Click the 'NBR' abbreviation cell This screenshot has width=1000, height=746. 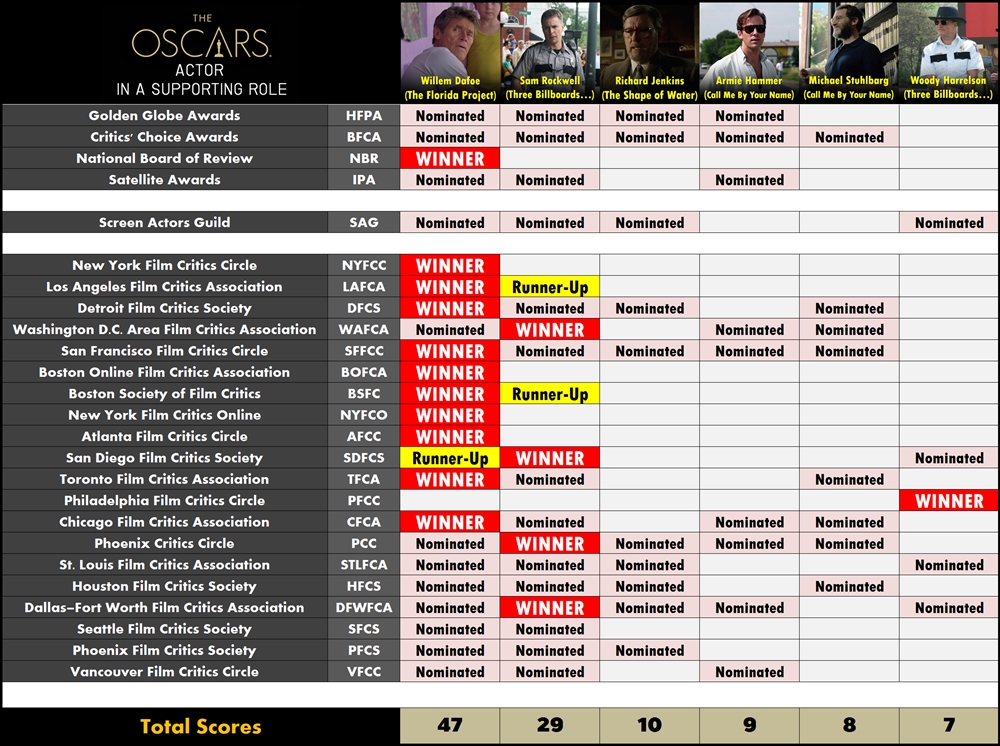pos(364,158)
